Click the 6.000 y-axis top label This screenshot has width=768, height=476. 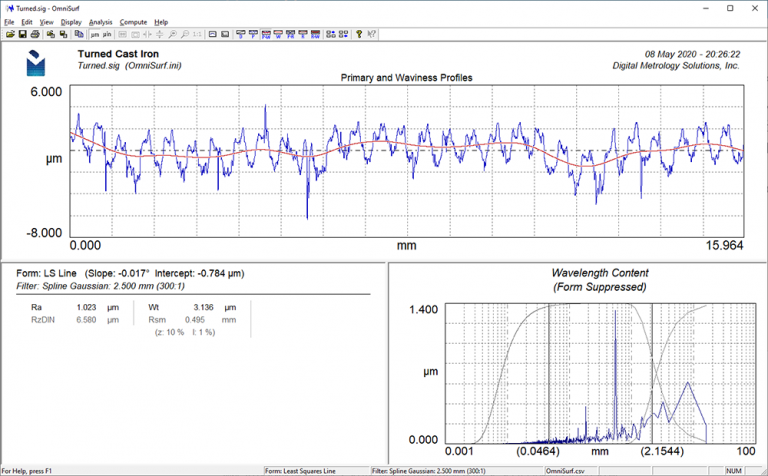47,92
